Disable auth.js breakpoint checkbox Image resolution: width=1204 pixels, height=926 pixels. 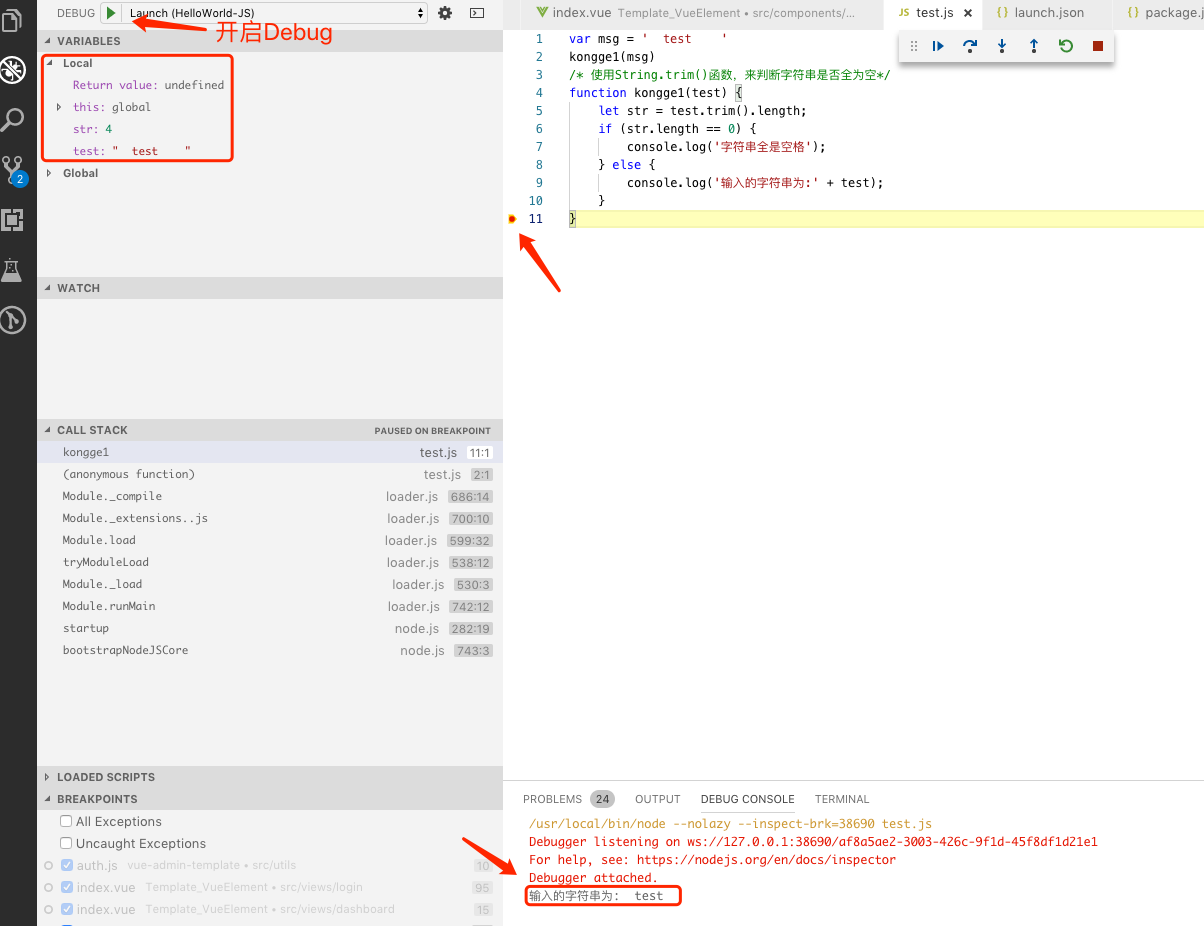tap(67, 865)
